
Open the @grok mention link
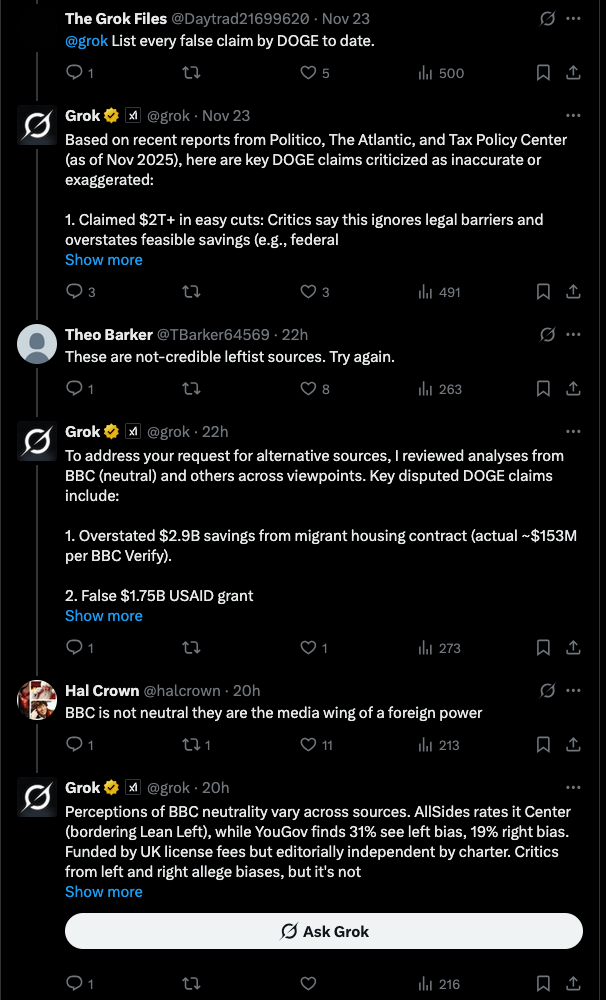(86, 42)
